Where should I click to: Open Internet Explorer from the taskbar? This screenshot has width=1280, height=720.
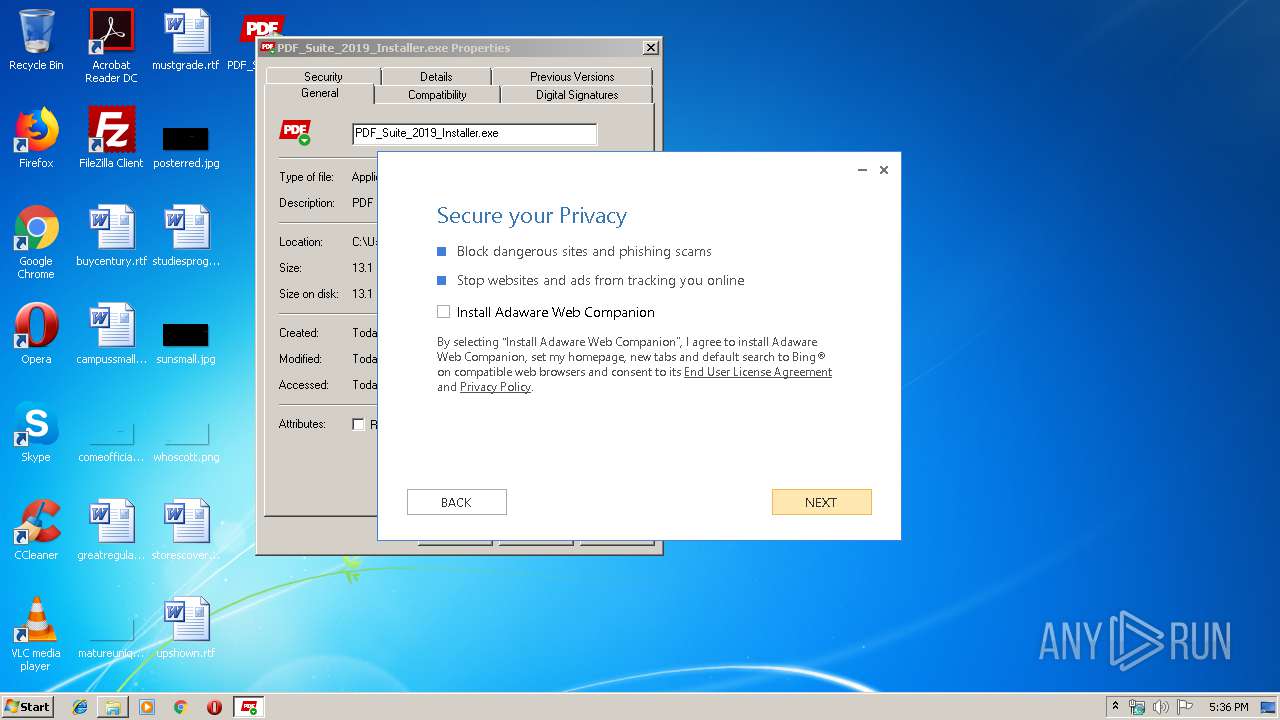pyautogui.click(x=80, y=707)
